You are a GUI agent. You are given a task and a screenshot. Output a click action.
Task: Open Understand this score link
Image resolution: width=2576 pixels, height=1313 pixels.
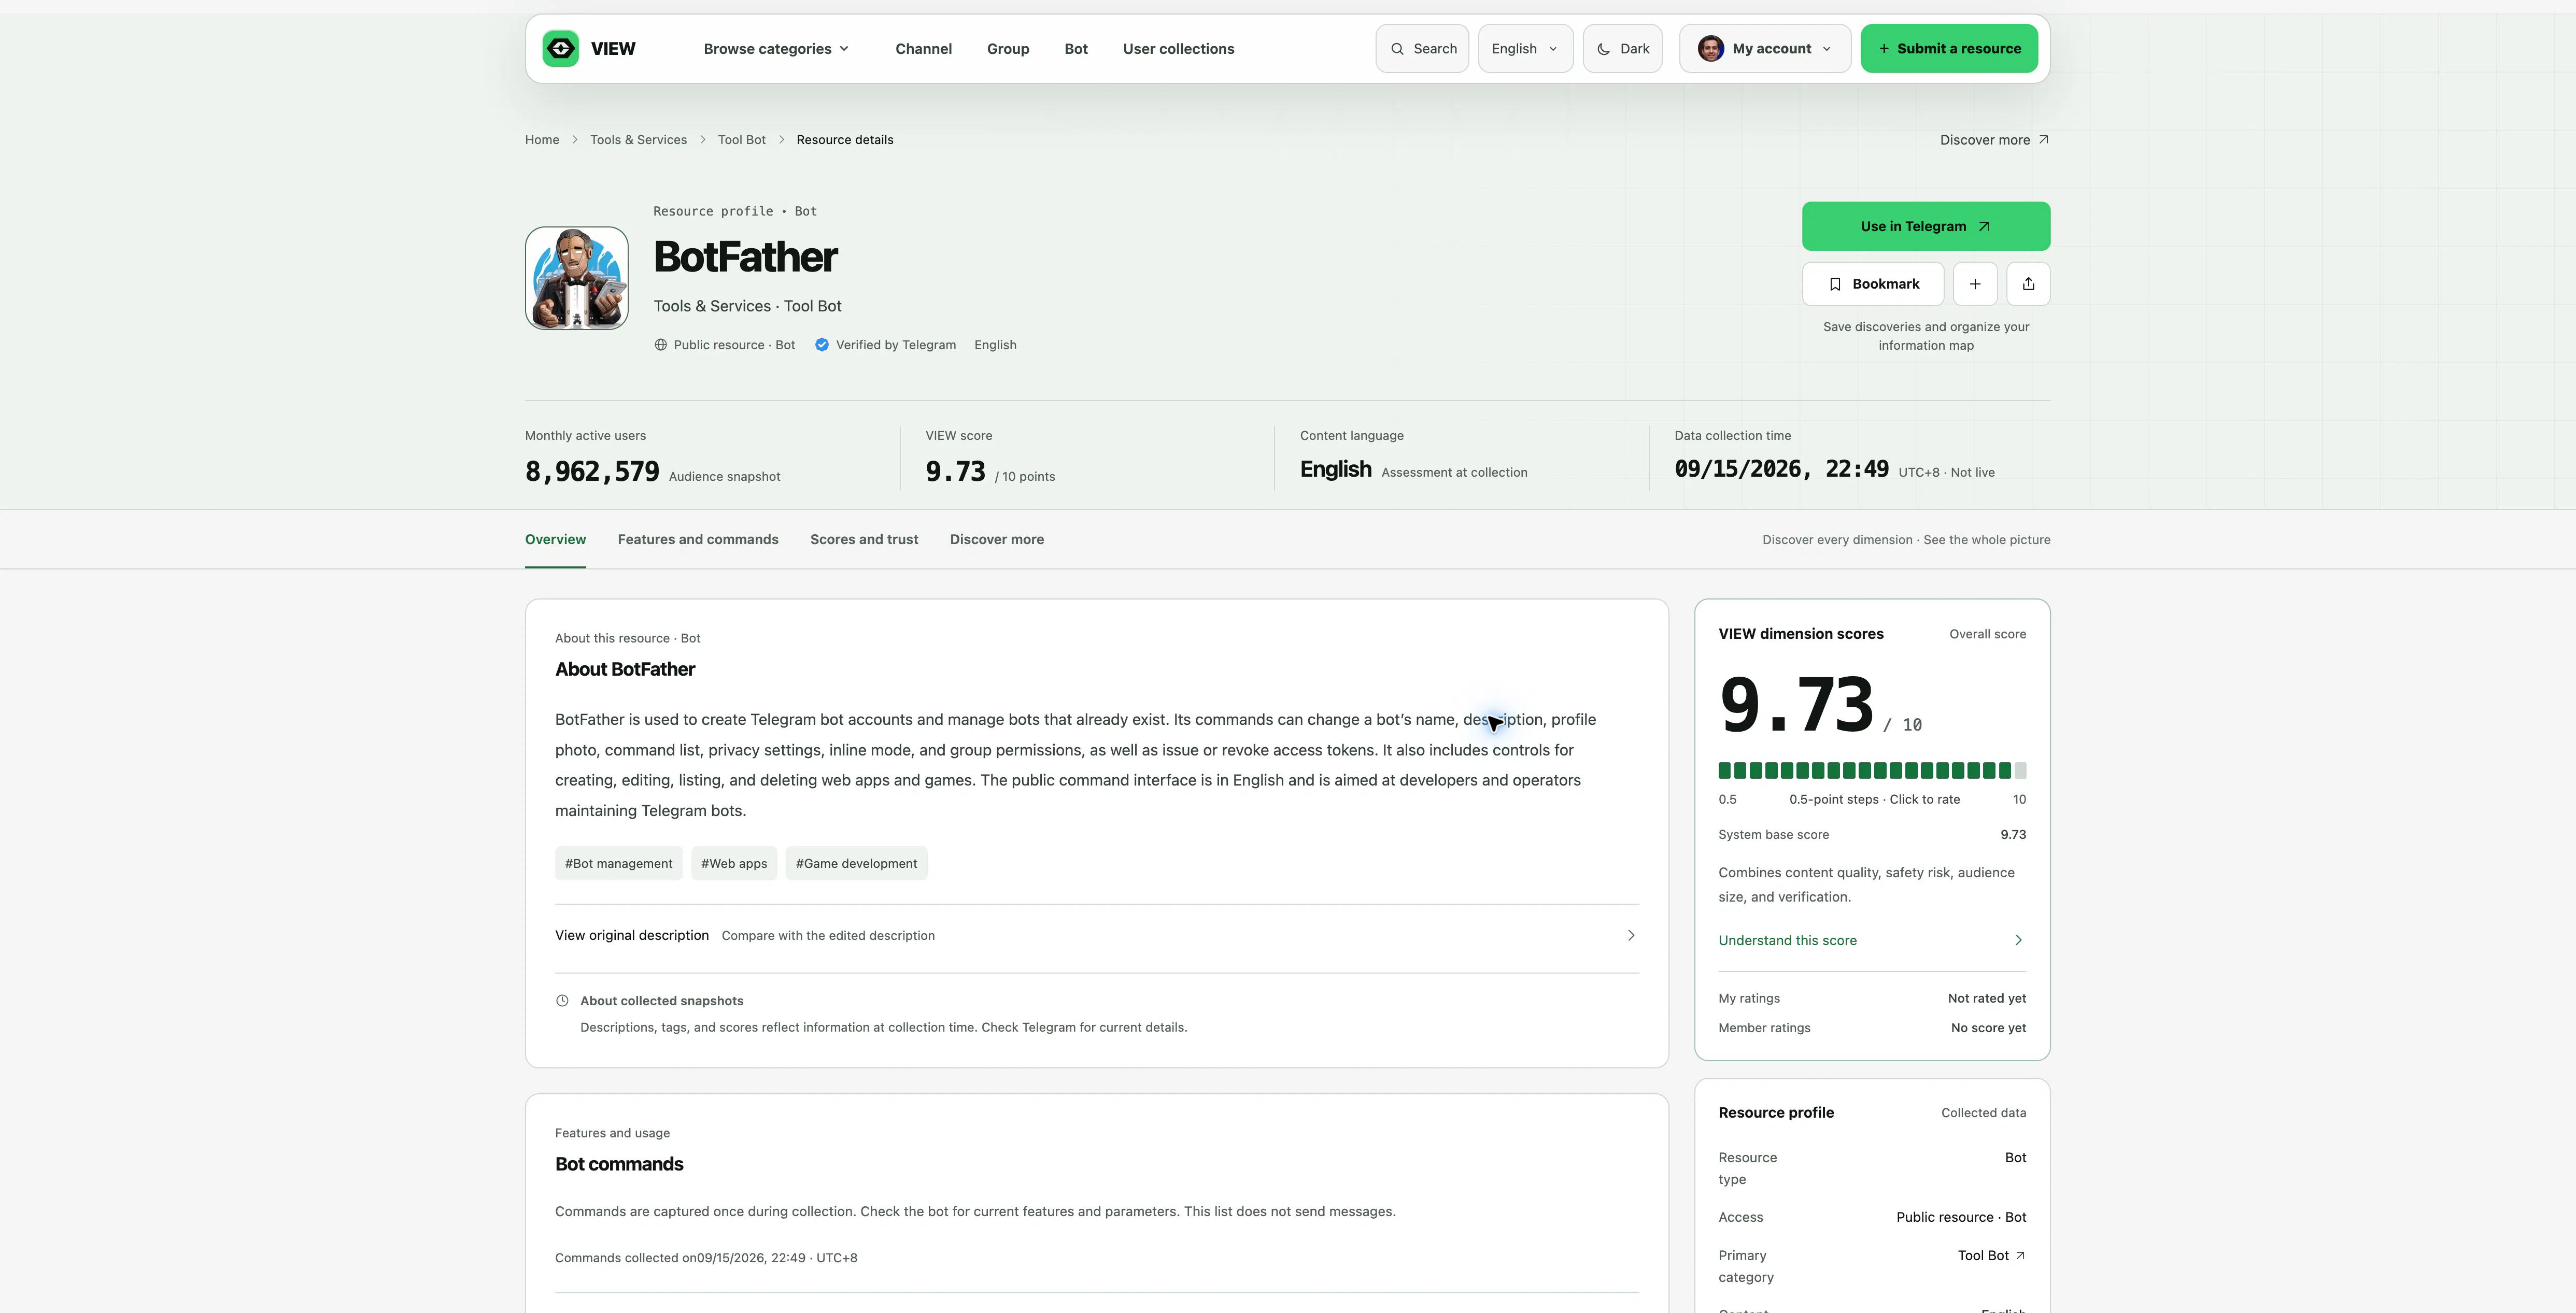(1872, 941)
